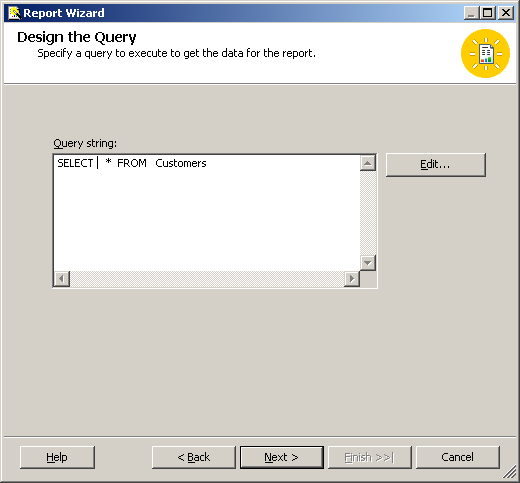The width and height of the screenshot is (520, 483).
Task: Click the window resize grip corner
Action: [509, 472]
